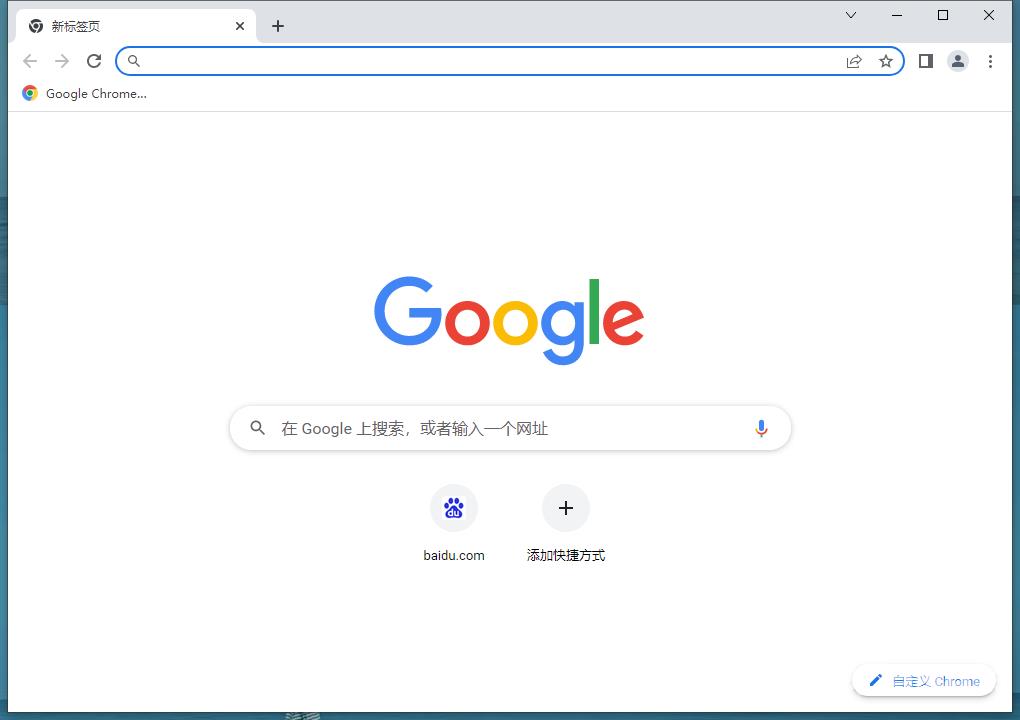Click the search magnifier in address bar
The width and height of the screenshot is (1020, 720).
134,61
